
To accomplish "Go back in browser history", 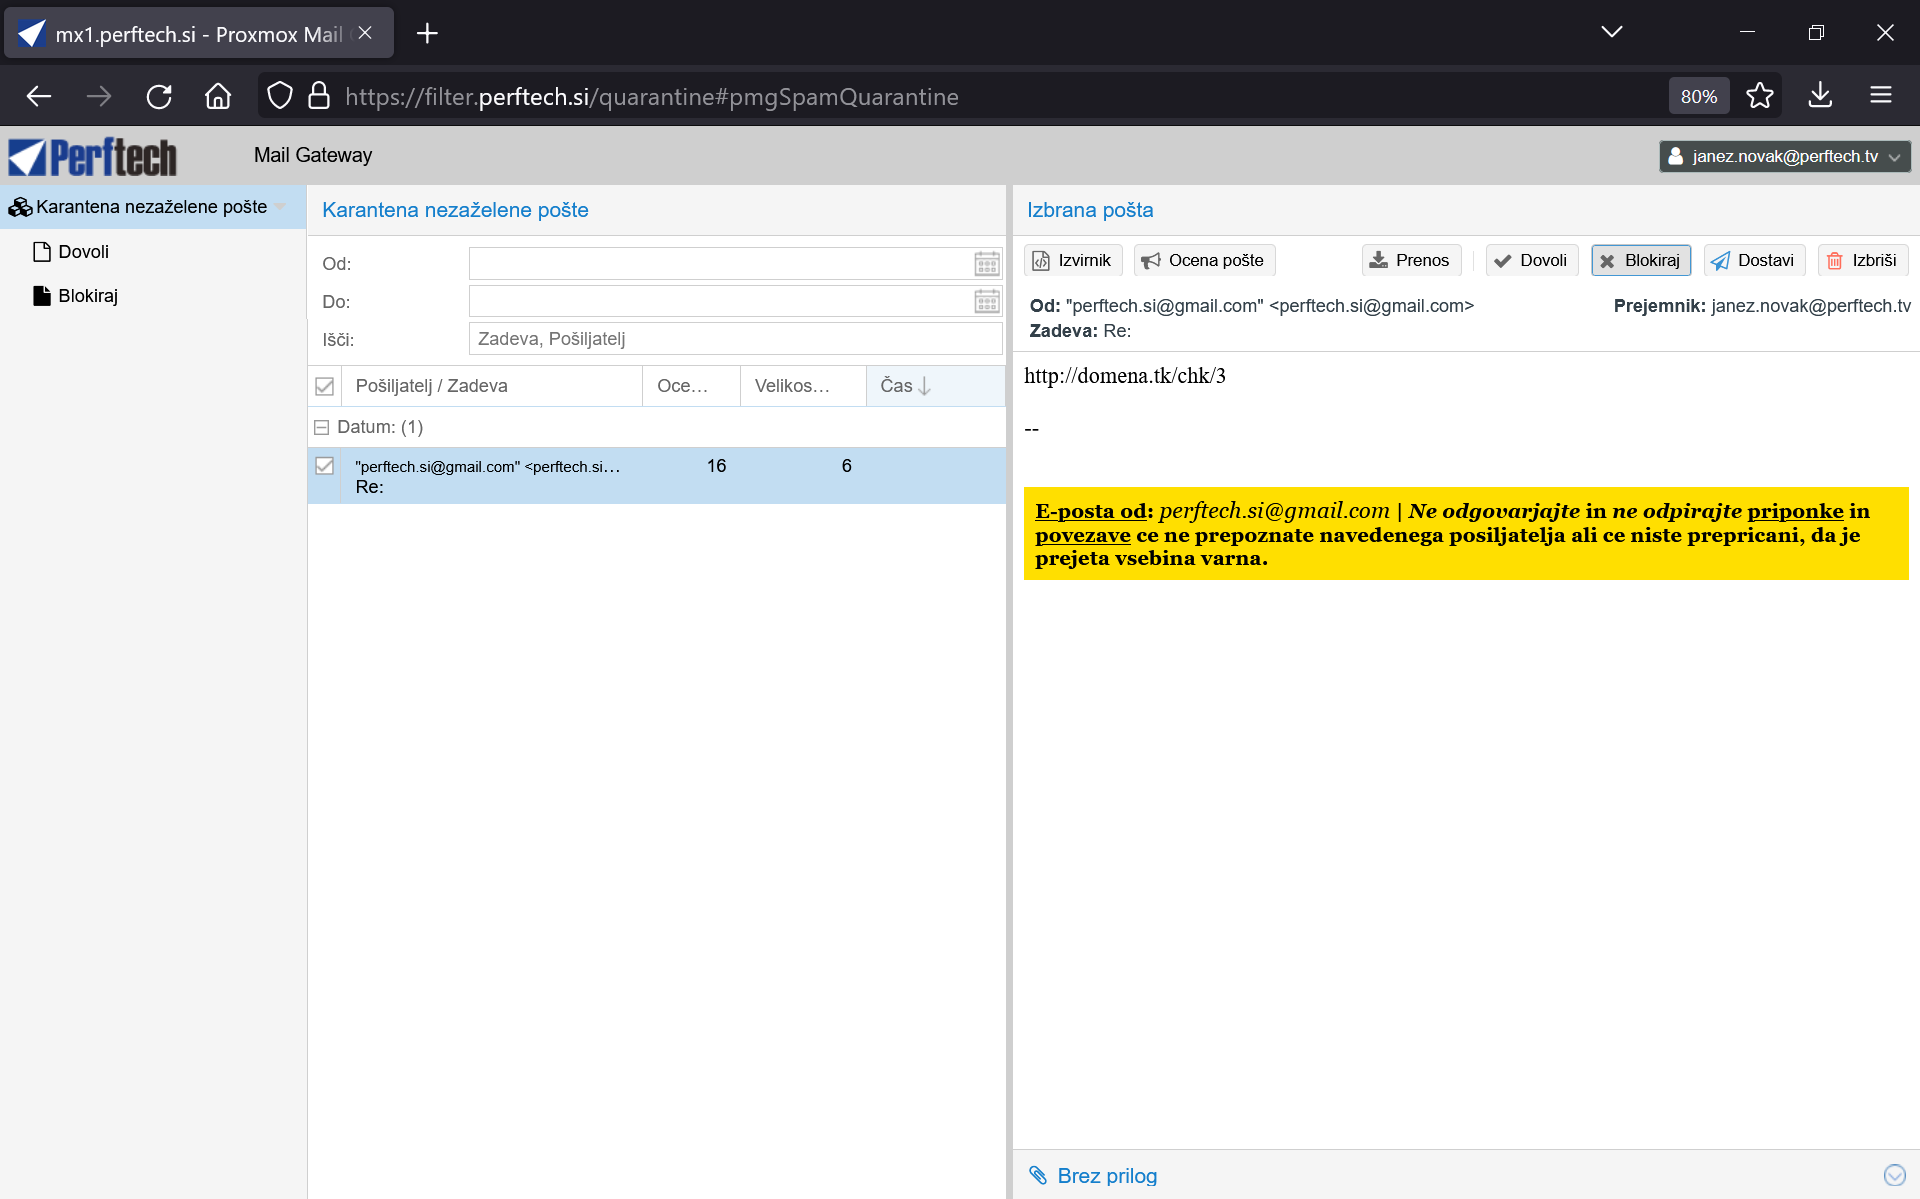I will point(39,96).
